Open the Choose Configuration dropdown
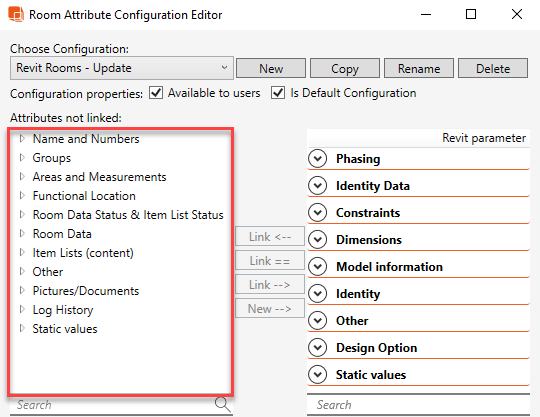The image size is (540, 417). [x=122, y=68]
